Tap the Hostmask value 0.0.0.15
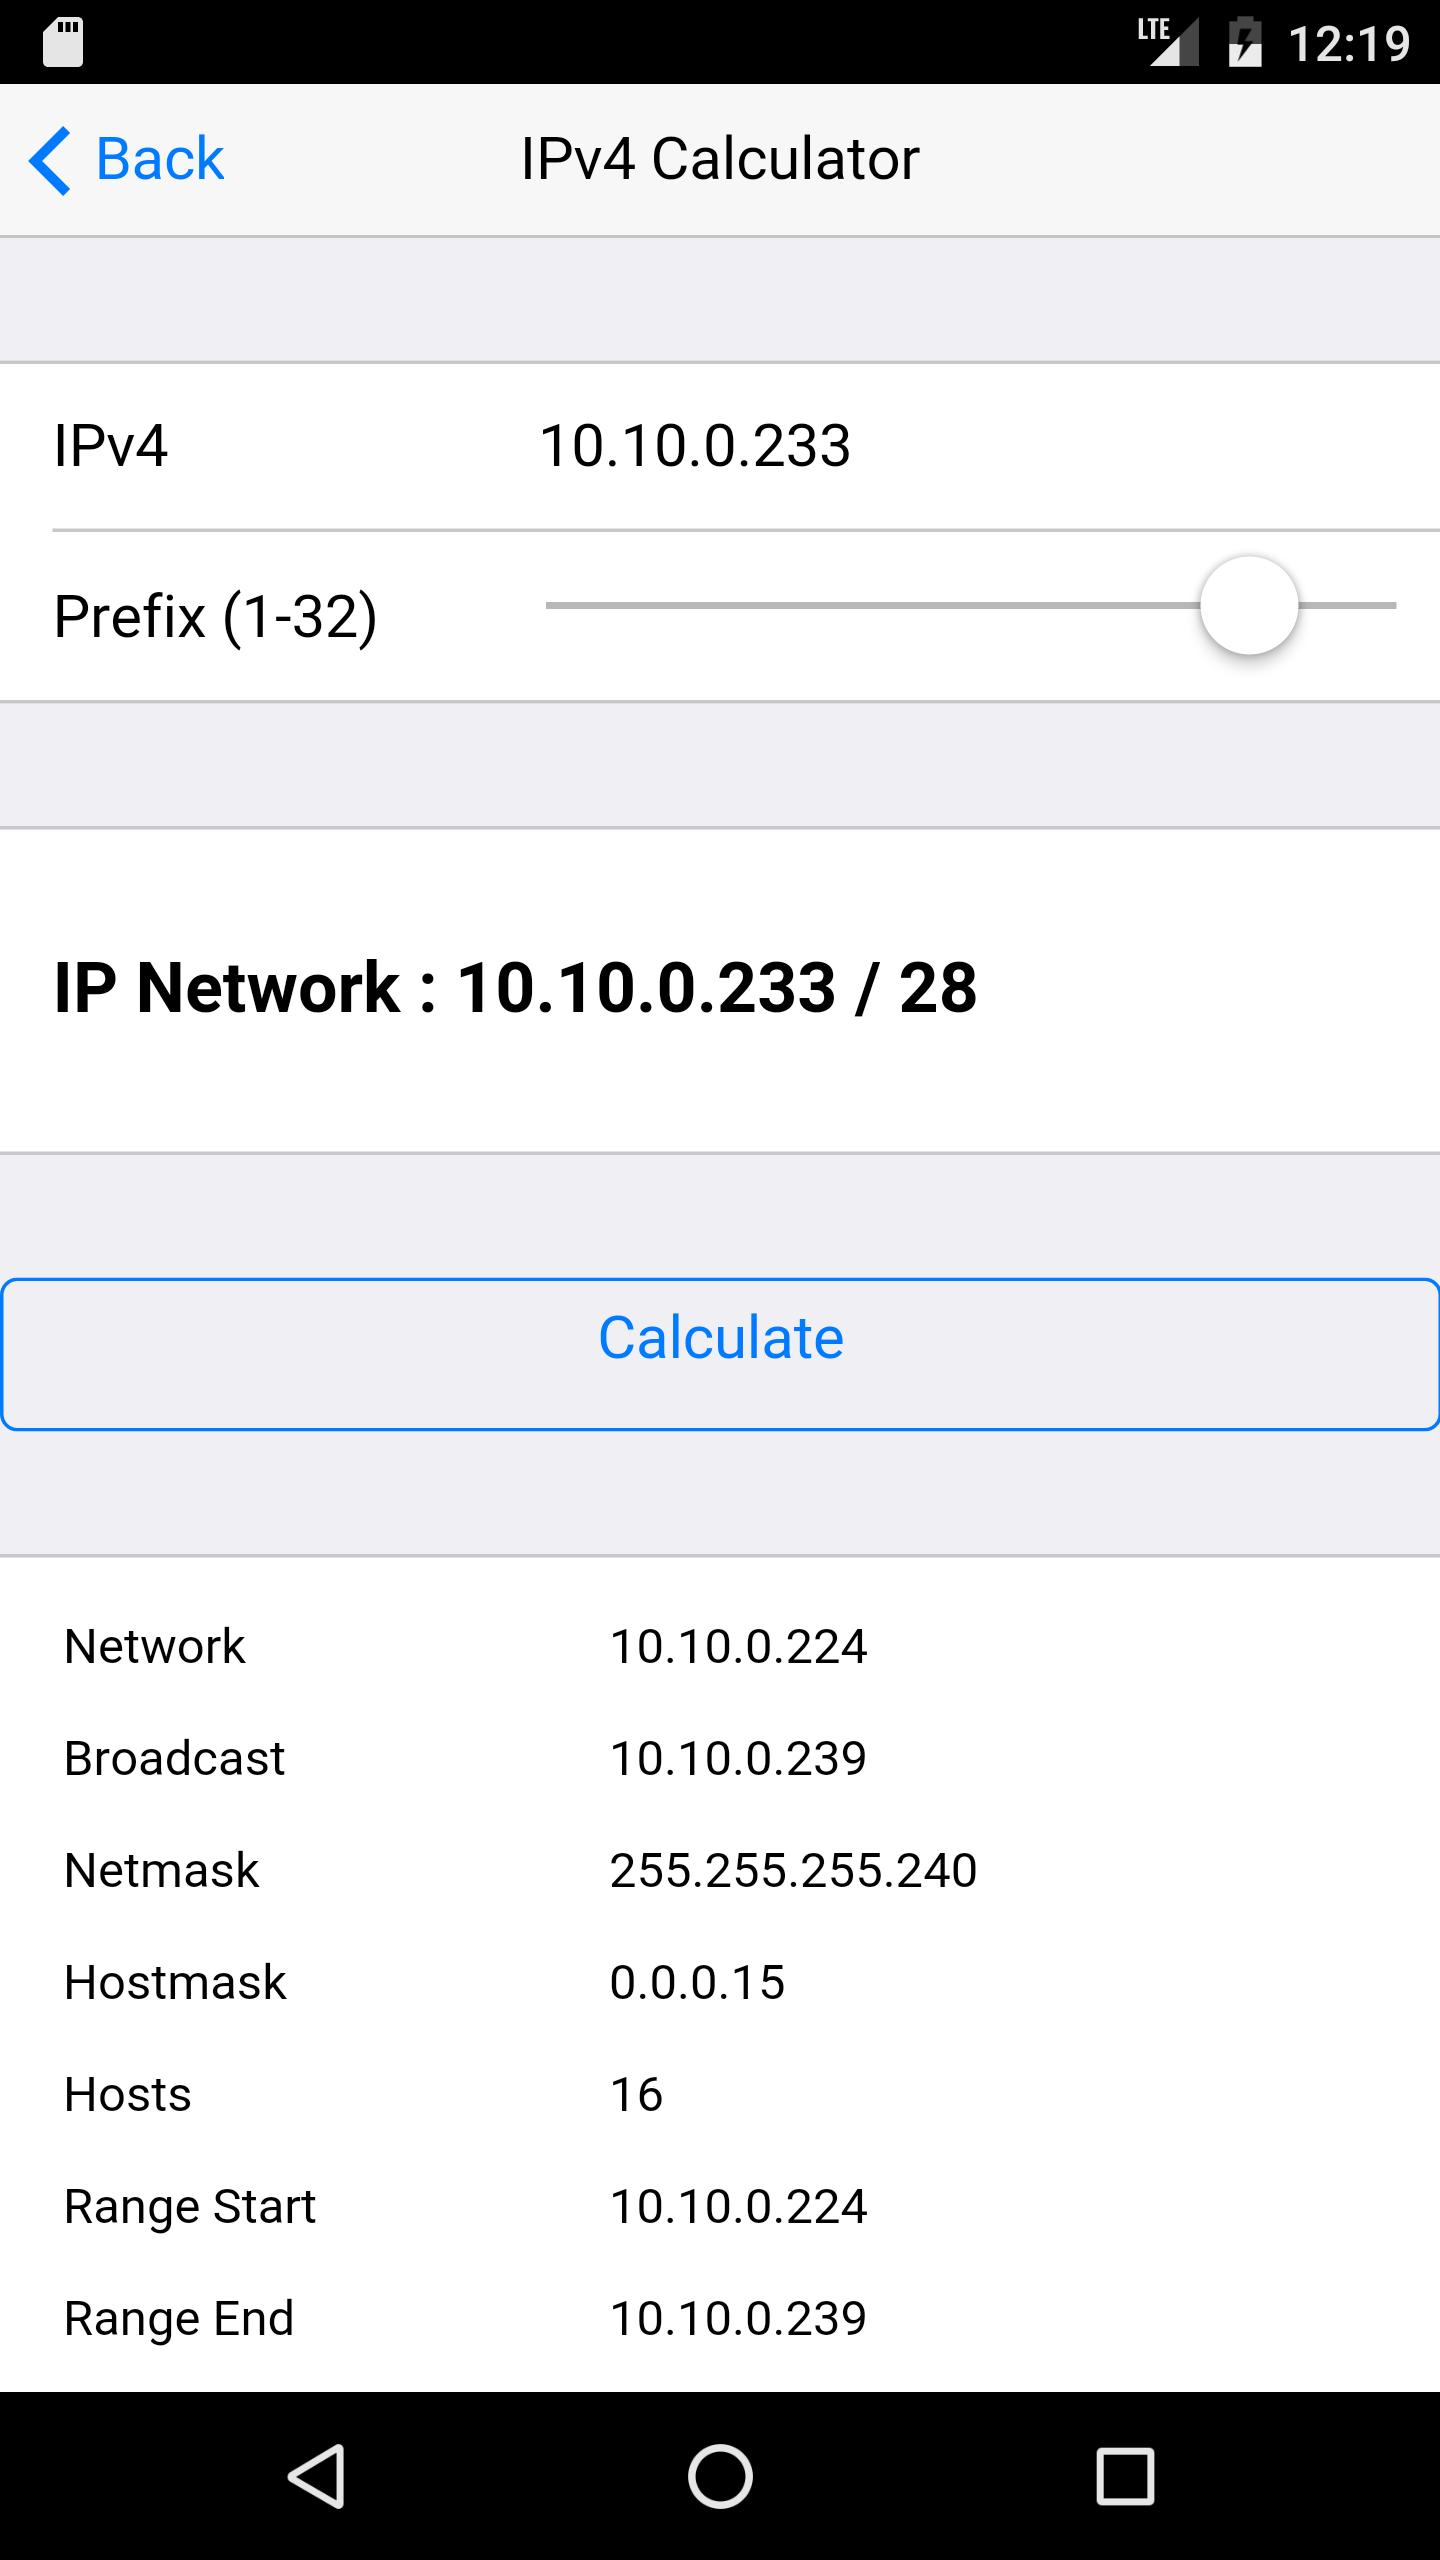 coord(697,1983)
